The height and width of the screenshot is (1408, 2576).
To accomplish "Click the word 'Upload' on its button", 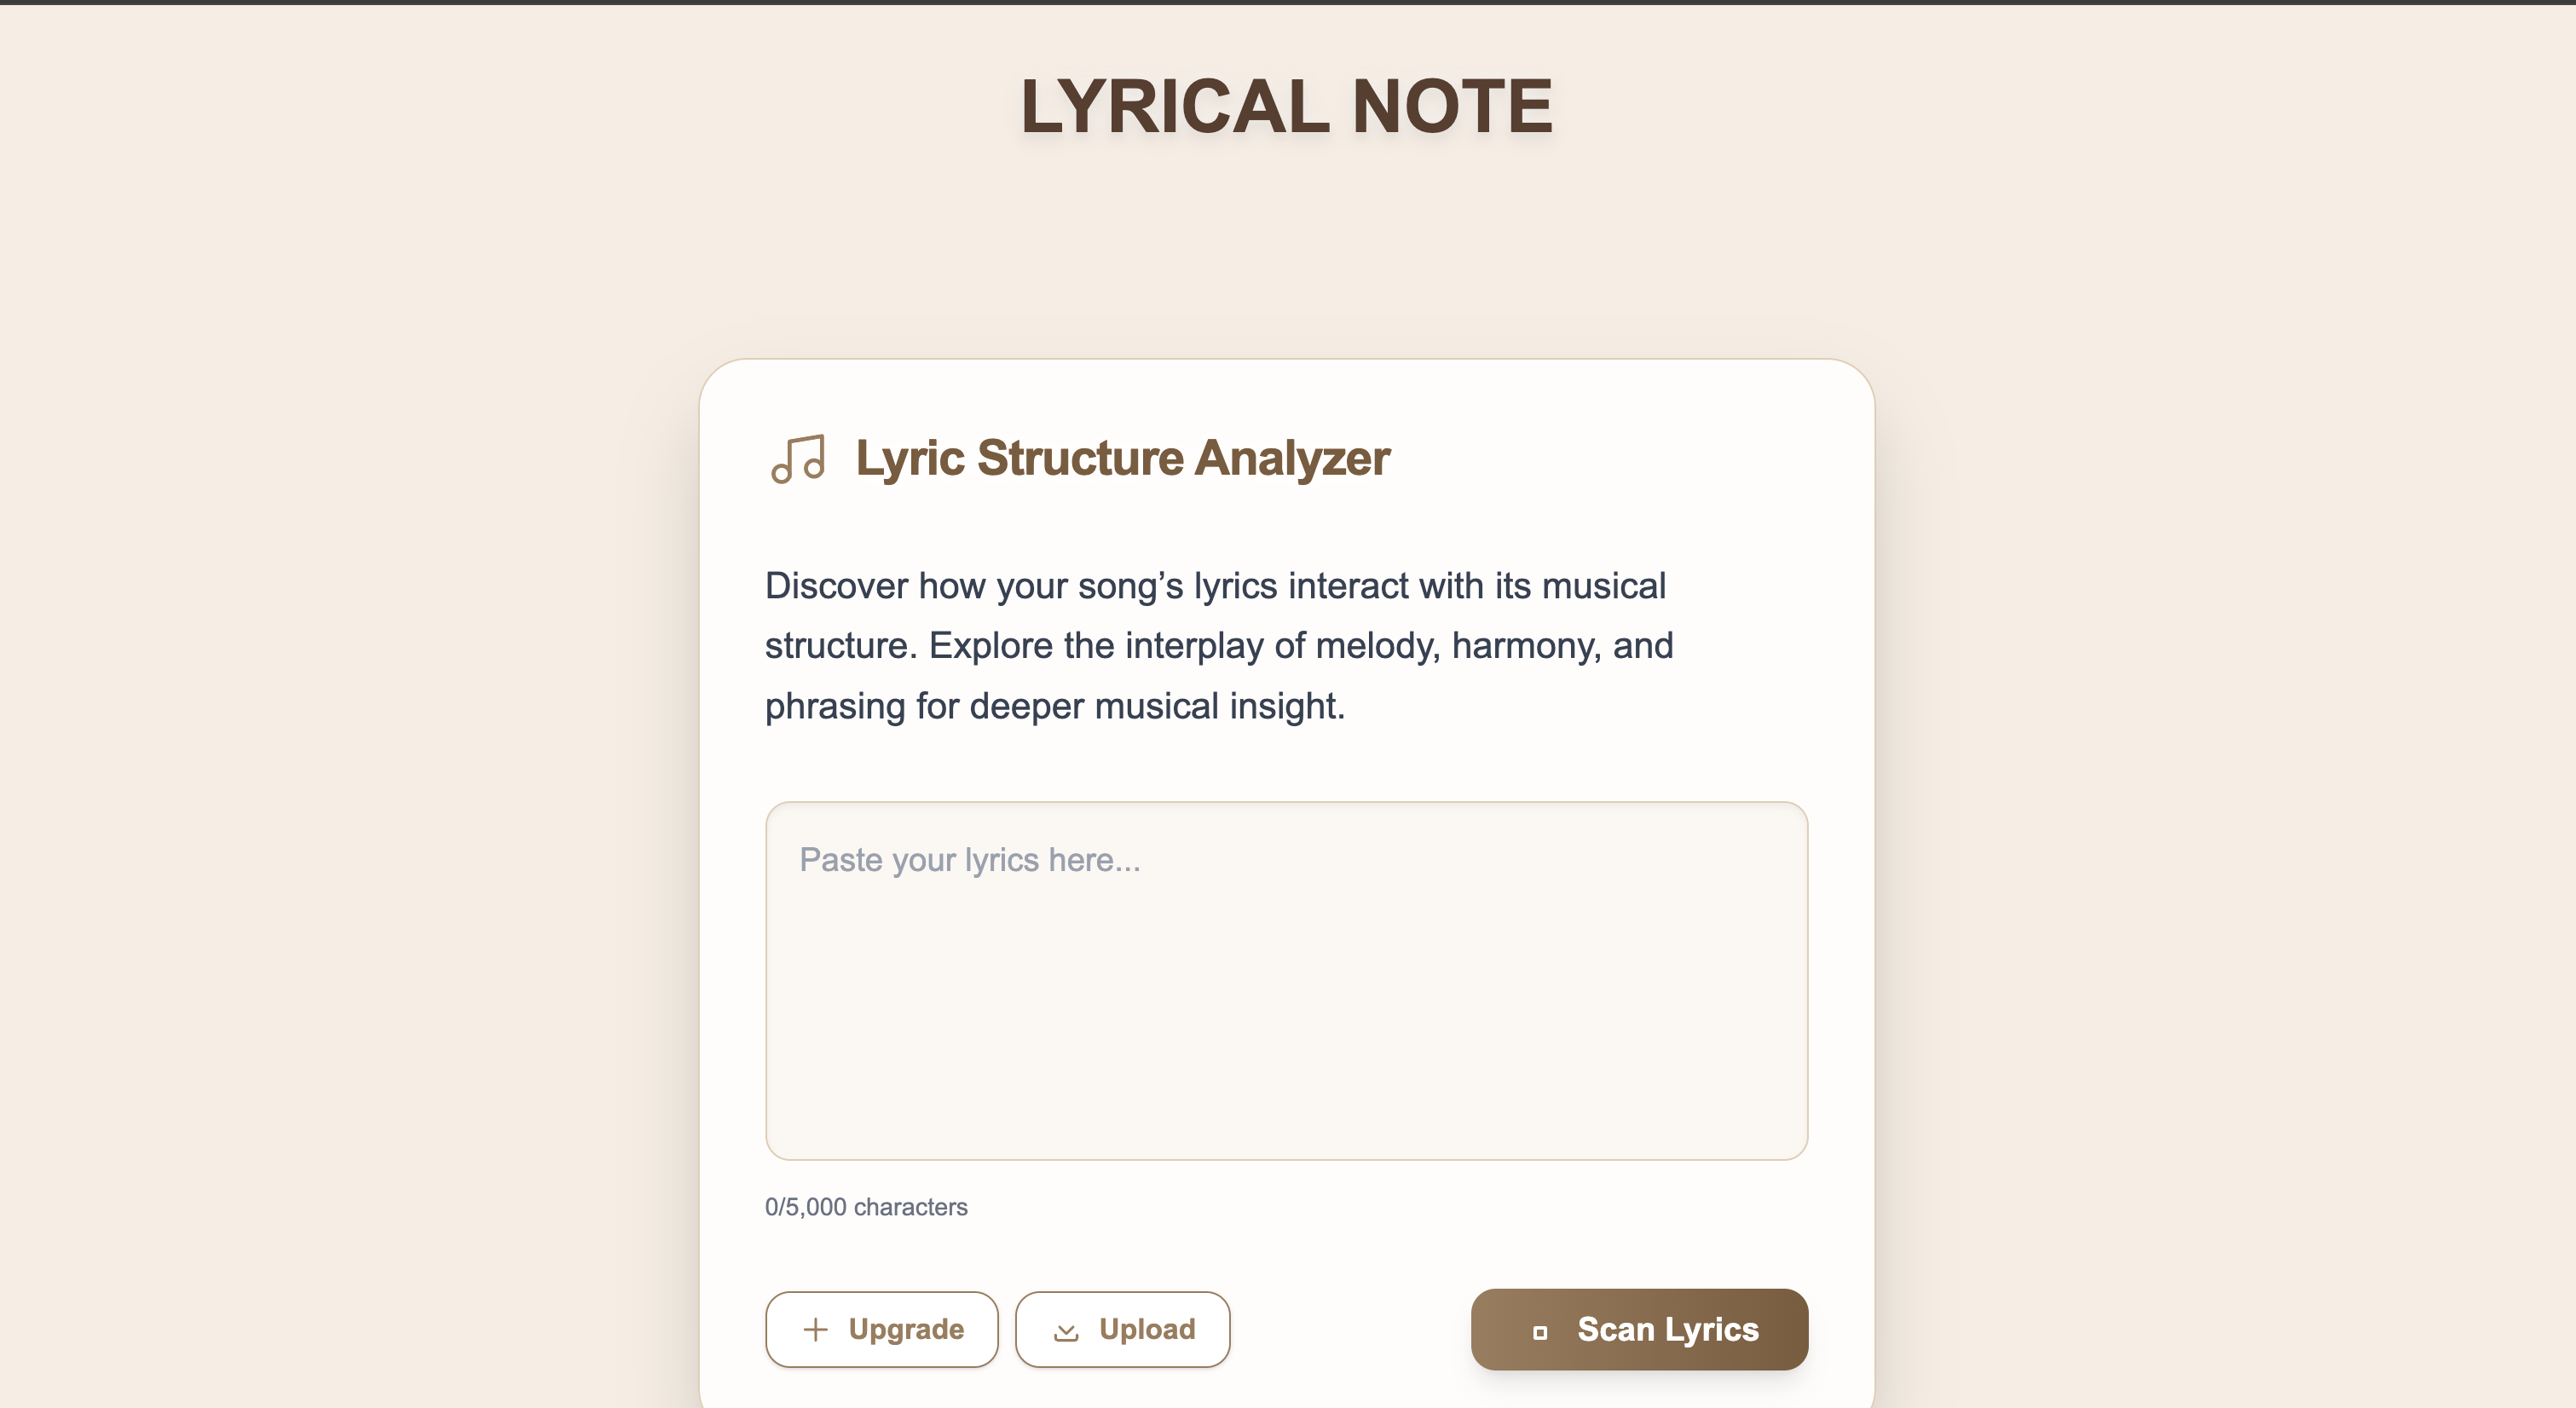I will tap(1147, 1329).
